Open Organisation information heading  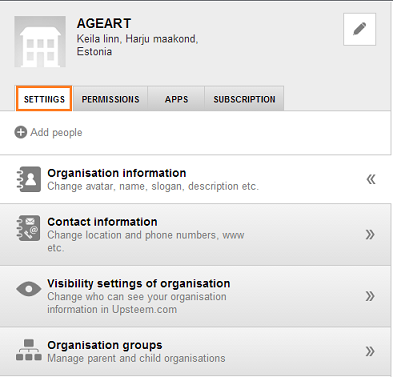(117, 173)
